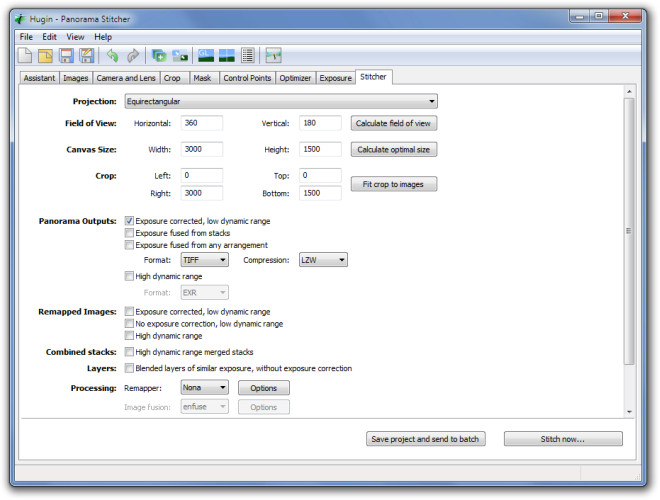The image size is (660, 500).
Task: Click the Save As icon with pencil
Action: (87, 56)
